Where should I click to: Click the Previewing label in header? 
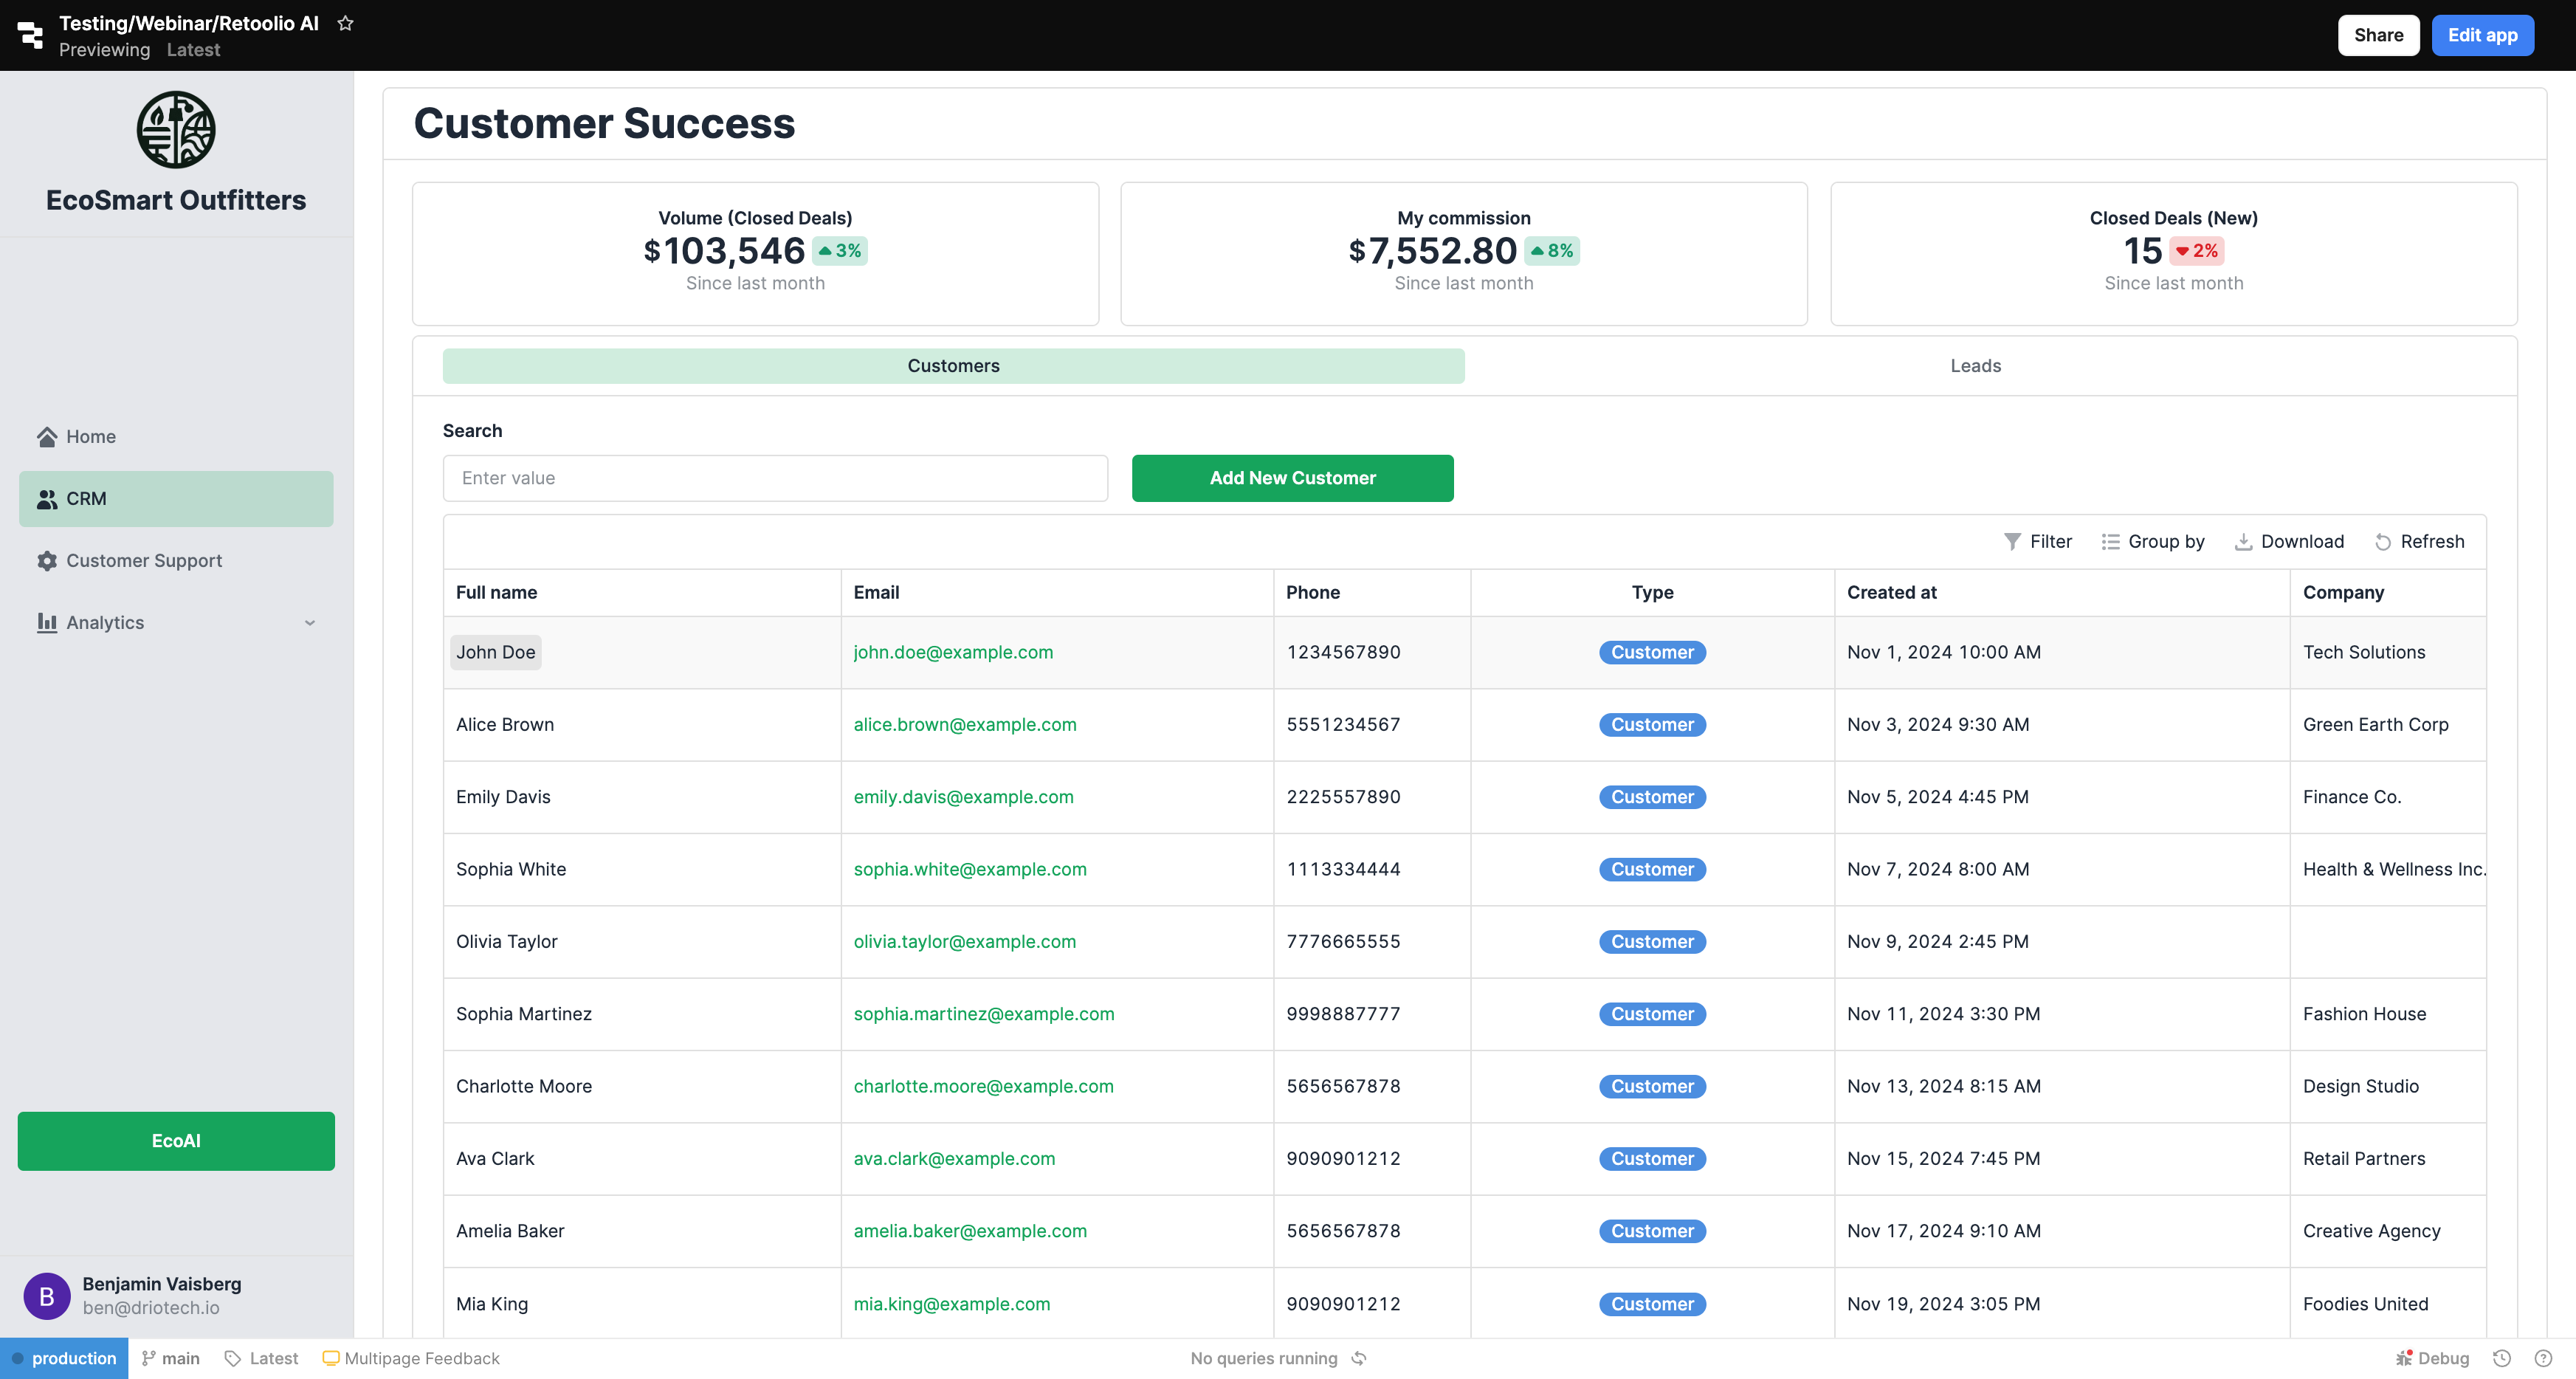click(x=104, y=50)
